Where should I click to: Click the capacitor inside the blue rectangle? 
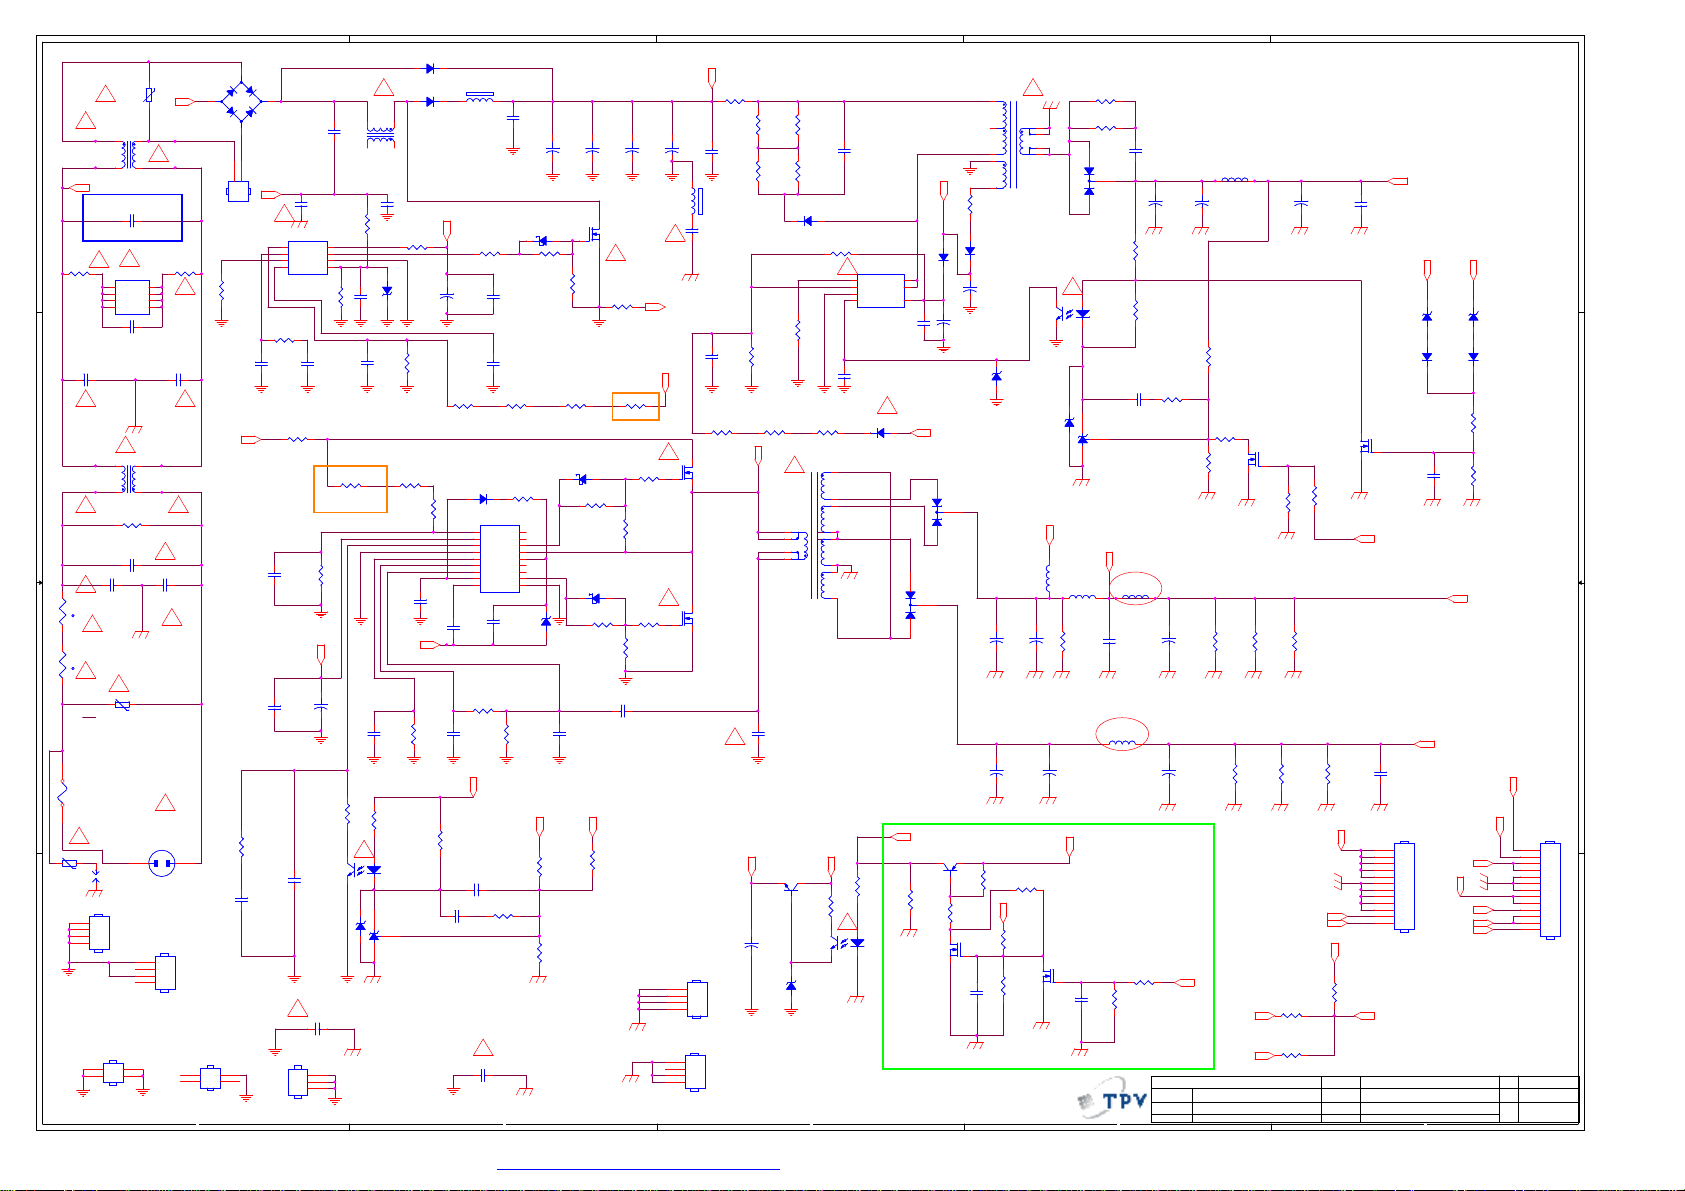click(132, 220)
